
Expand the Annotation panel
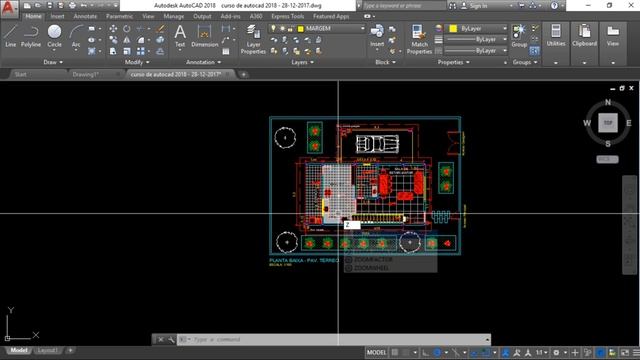203,62
